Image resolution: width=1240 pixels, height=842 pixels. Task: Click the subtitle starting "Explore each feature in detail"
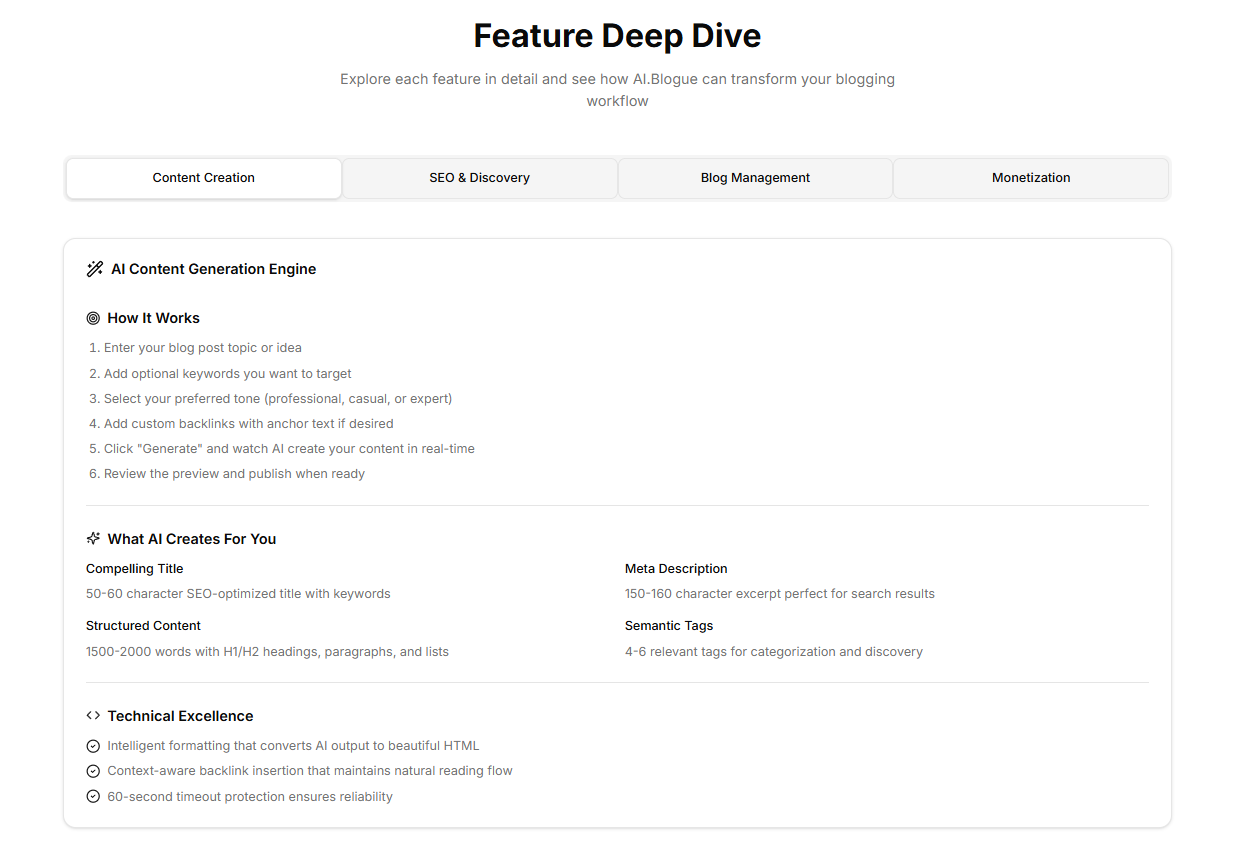coord(617,90)
